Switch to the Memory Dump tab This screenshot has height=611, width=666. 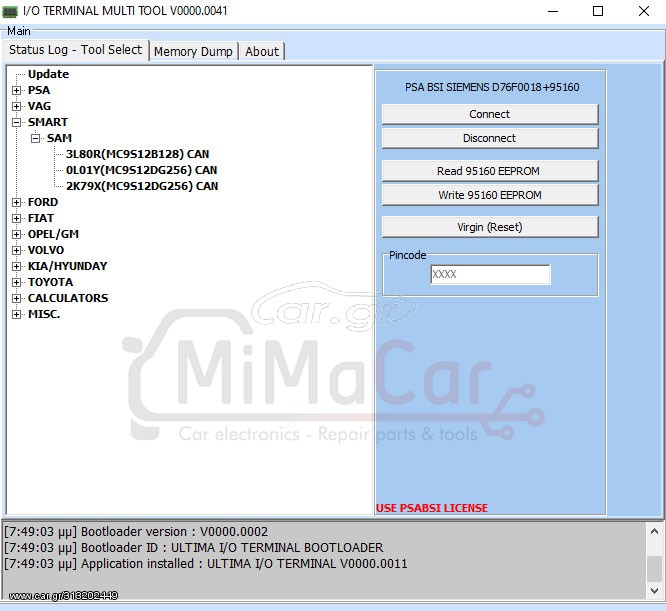[x=193, y=52]
